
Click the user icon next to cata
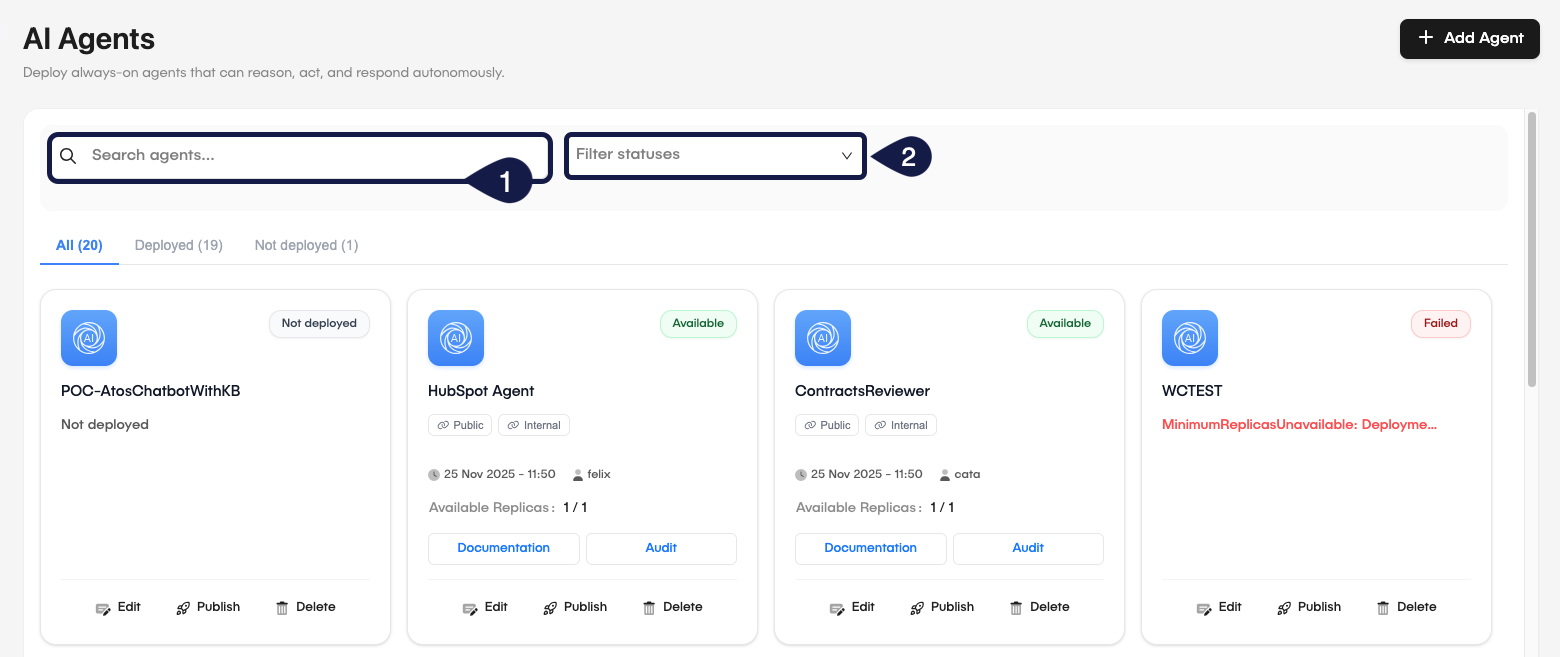click(x=943, y=473)
